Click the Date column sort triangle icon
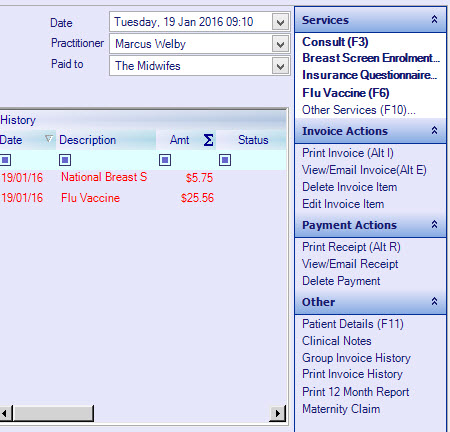This screenshot has height=432, width=450. tap(49, 138)
